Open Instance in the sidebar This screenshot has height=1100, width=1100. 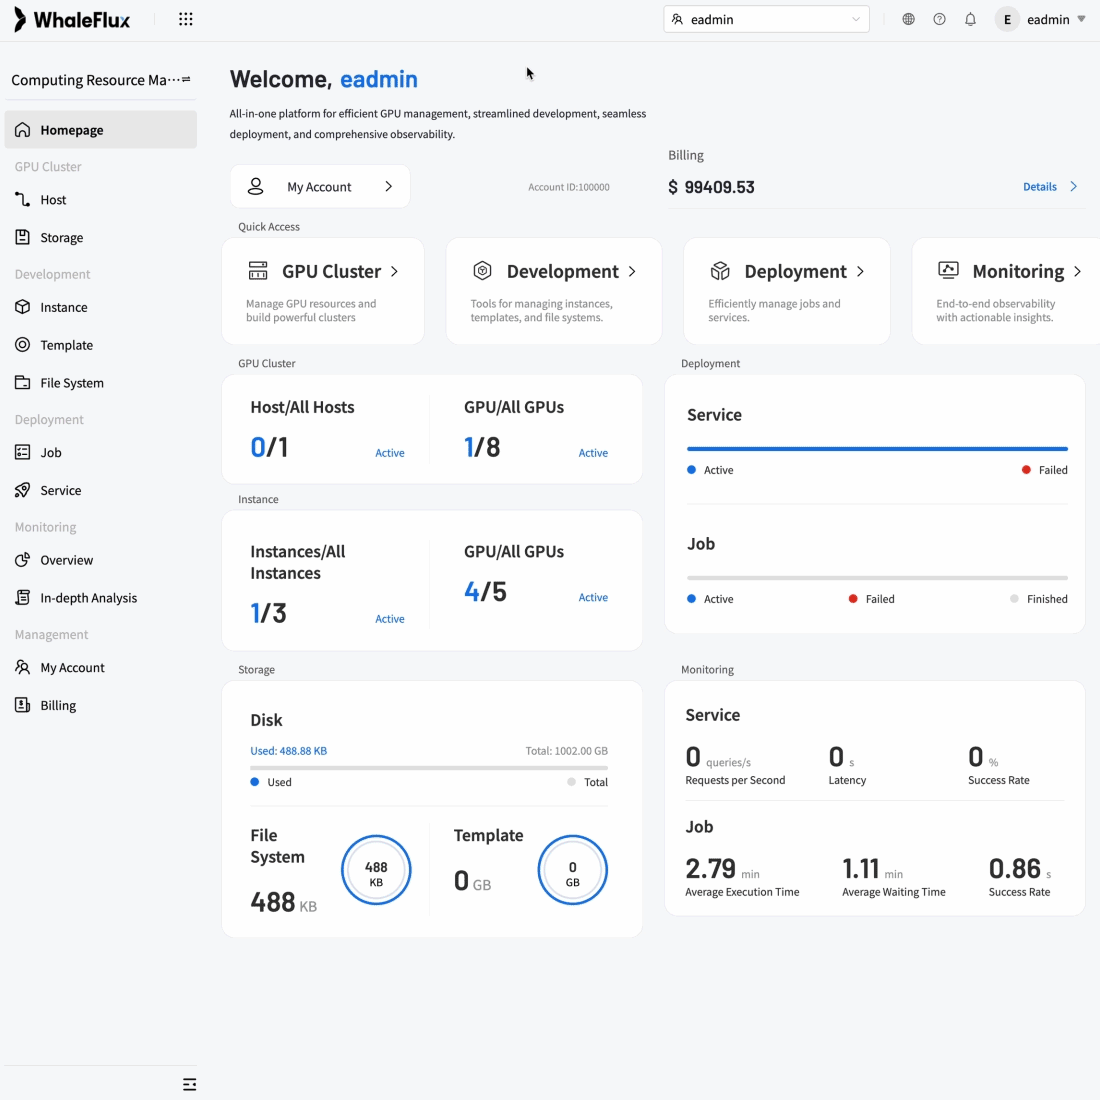[64, 307]
